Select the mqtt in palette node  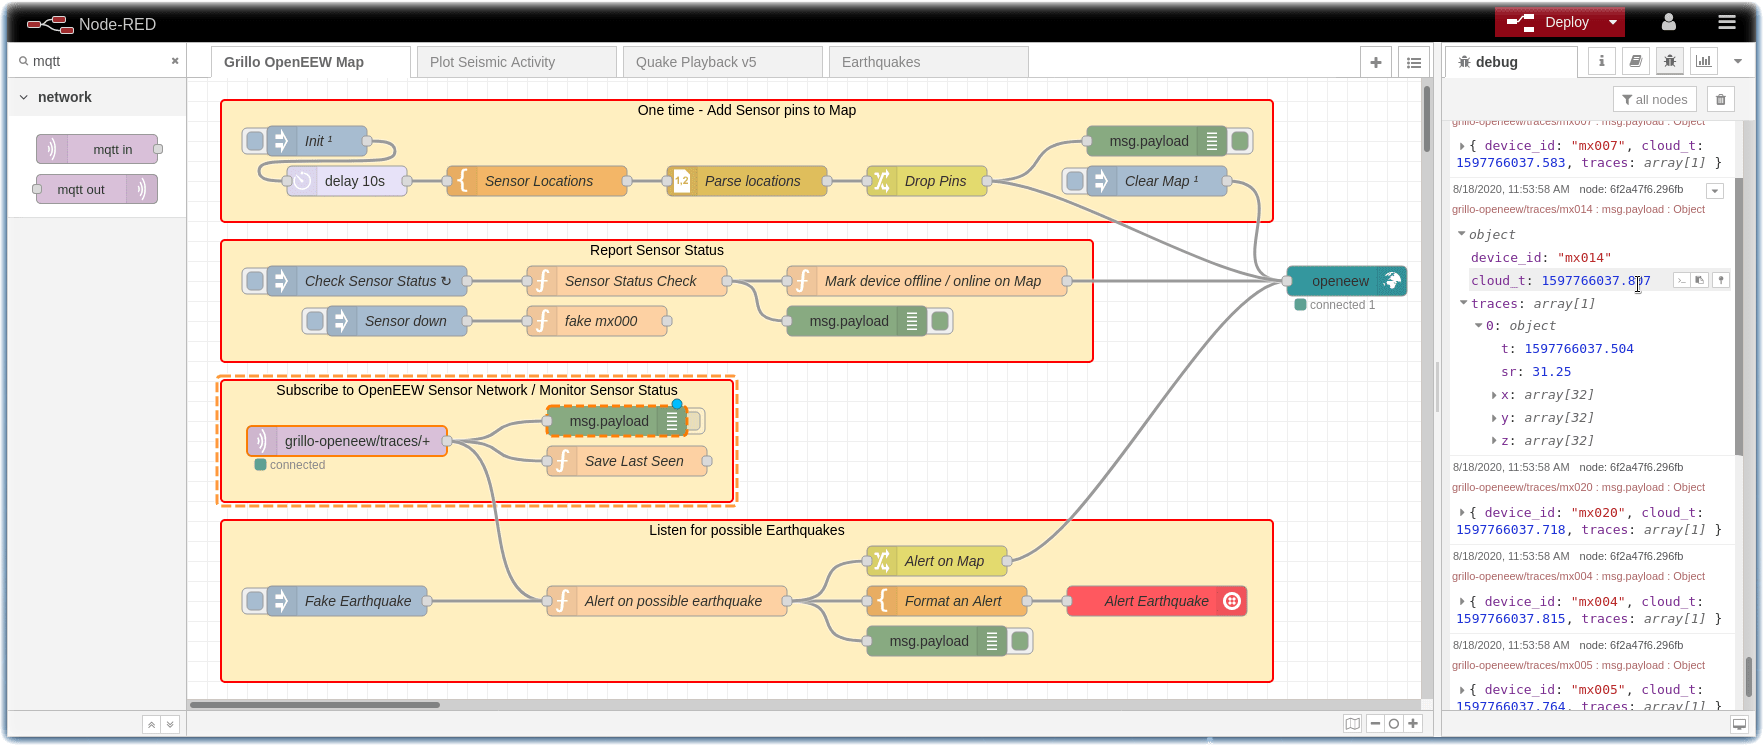pos(98,149)
